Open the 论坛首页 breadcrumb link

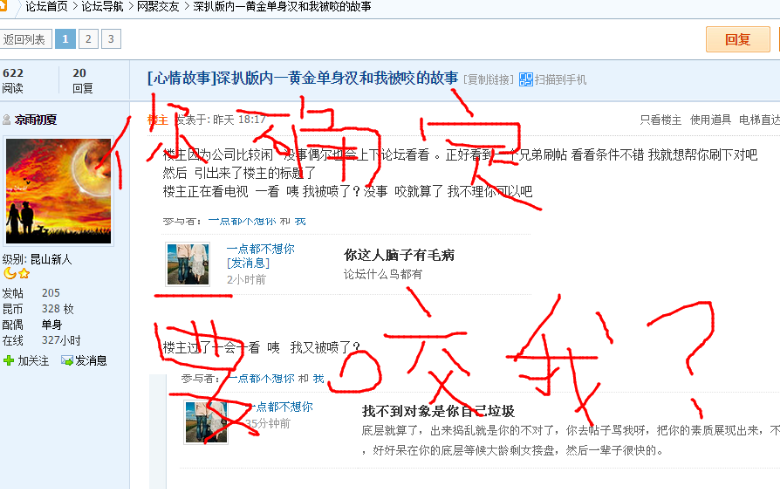[x=46, y=6]
